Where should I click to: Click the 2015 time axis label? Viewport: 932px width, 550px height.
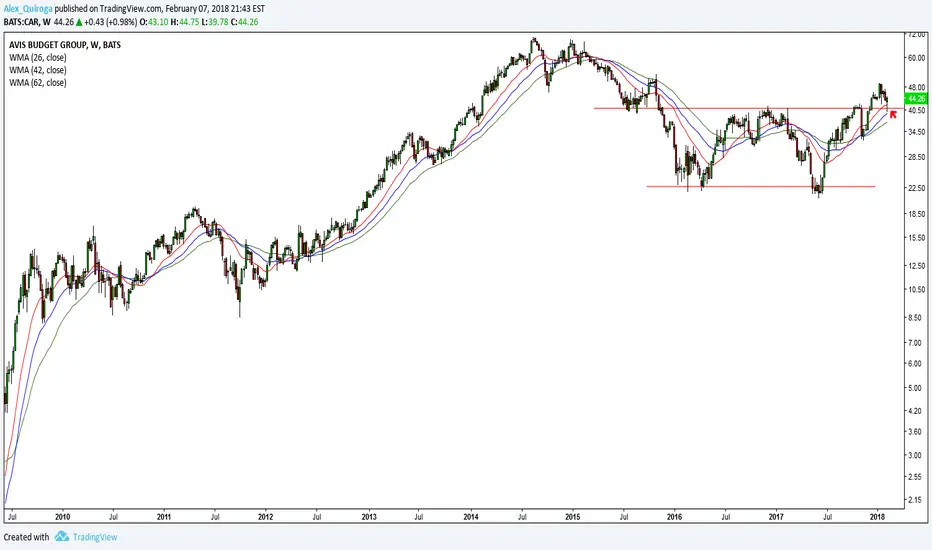(573, 517)
